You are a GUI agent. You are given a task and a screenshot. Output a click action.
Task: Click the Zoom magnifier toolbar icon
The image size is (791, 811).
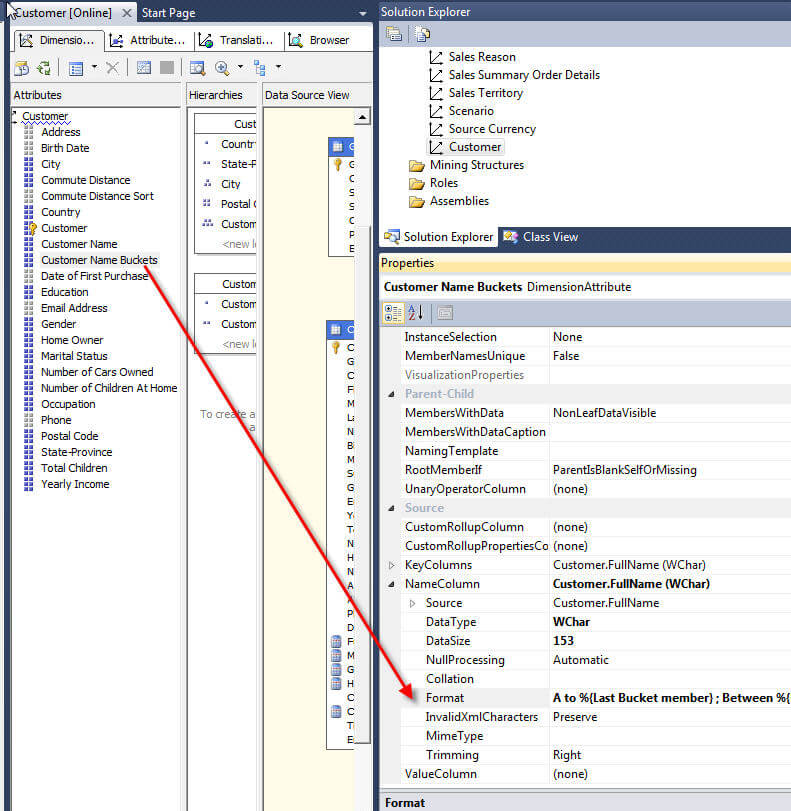click(222, 68)
